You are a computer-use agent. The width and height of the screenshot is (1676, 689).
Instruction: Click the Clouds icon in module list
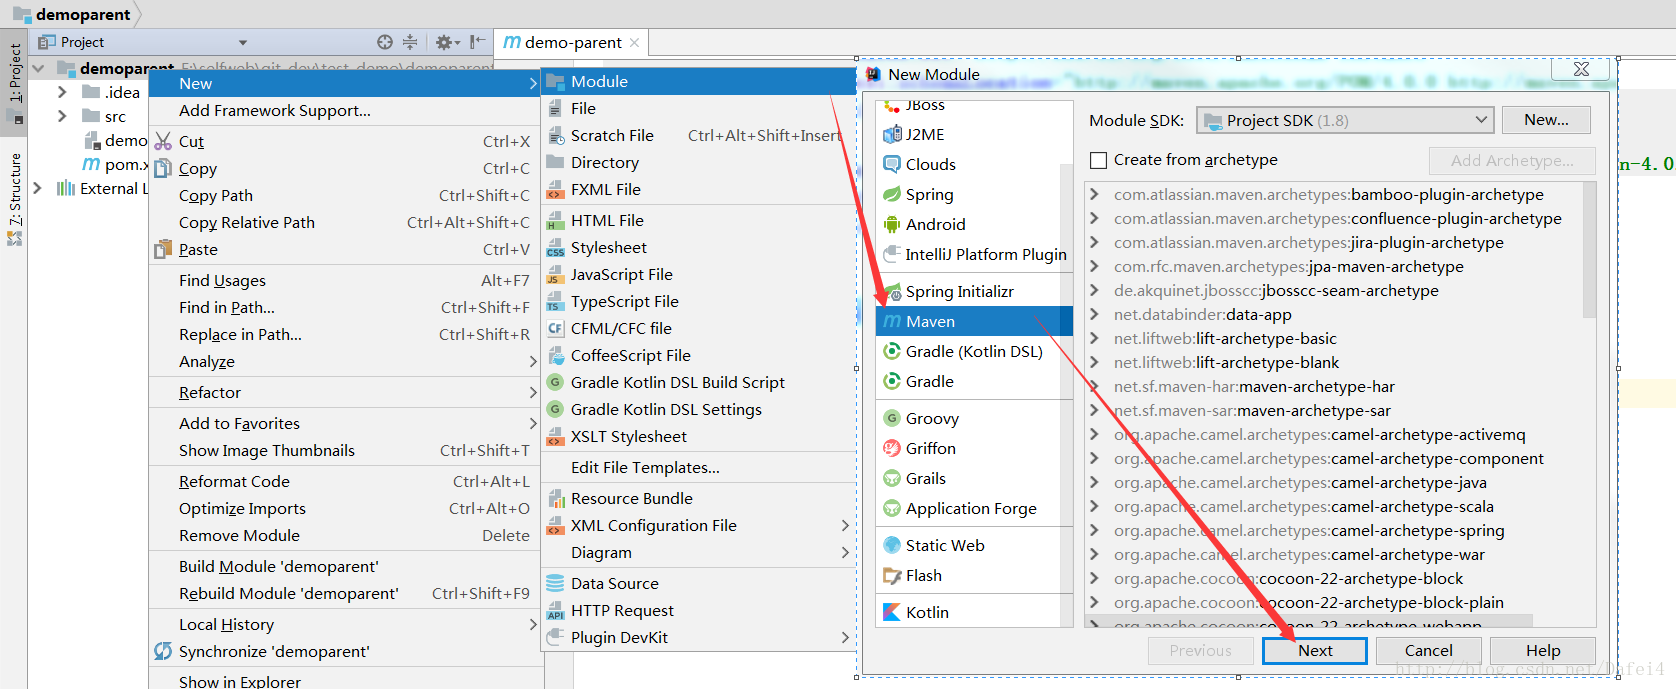coord(892,164)
